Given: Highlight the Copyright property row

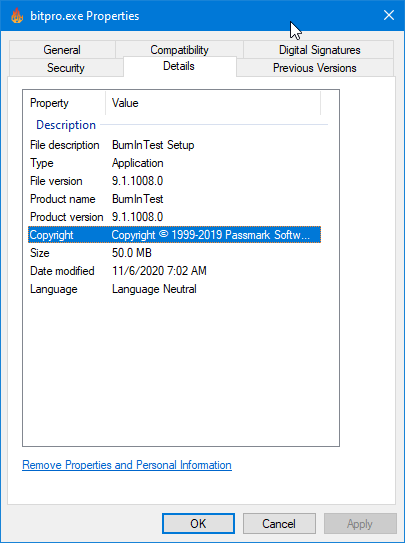Looking at the screenshot, I should click(x=174, y=235).
